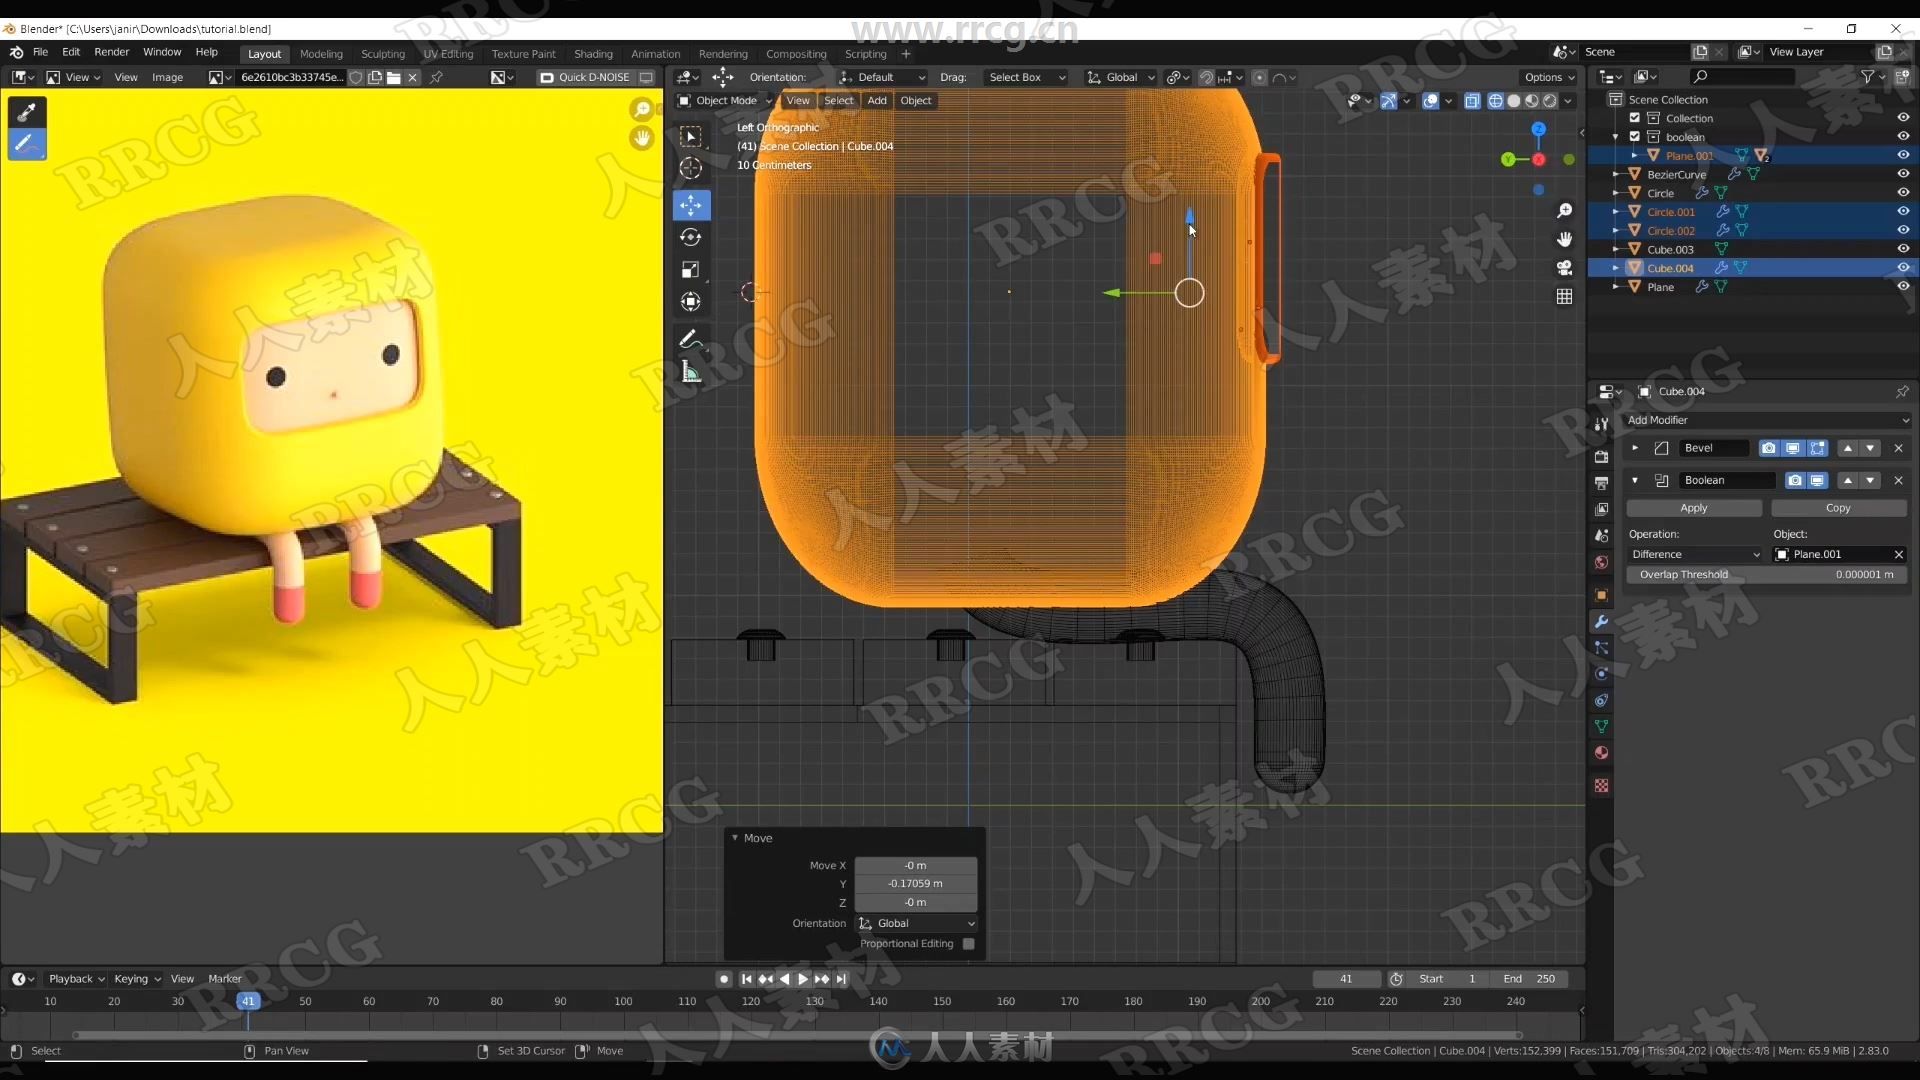Open the Operation type dropdown
This screenshot has width=1920, height=1080.
(1692, 553)
